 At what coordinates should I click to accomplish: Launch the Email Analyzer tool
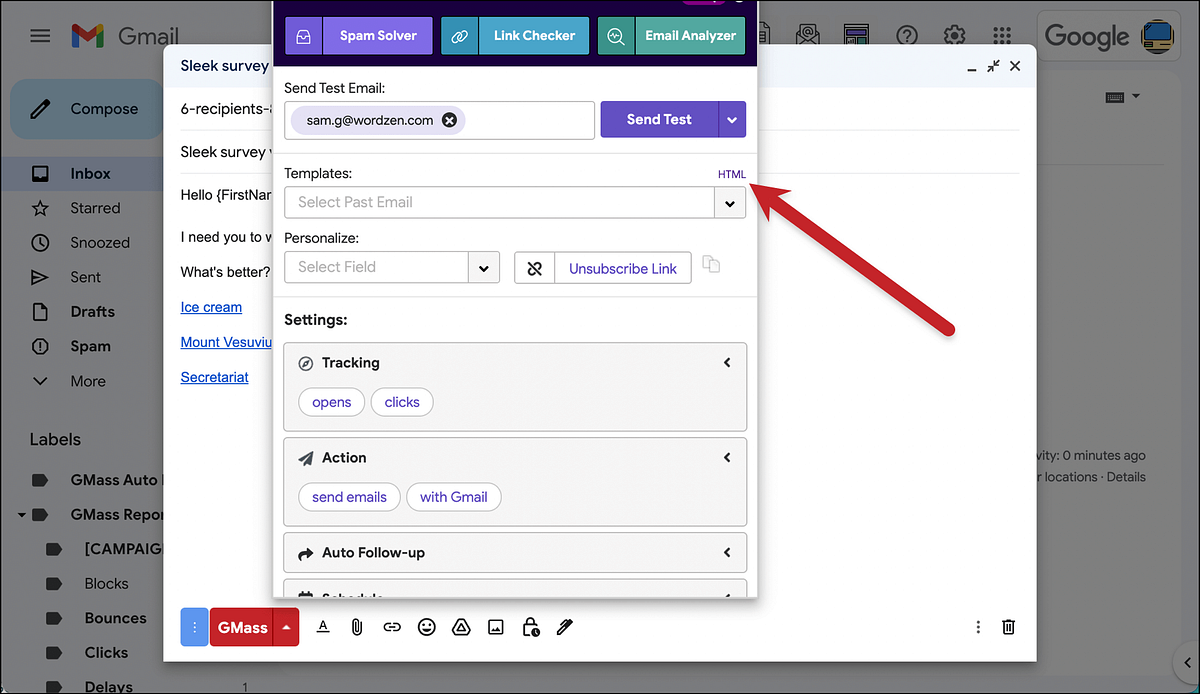coord(690,34)
